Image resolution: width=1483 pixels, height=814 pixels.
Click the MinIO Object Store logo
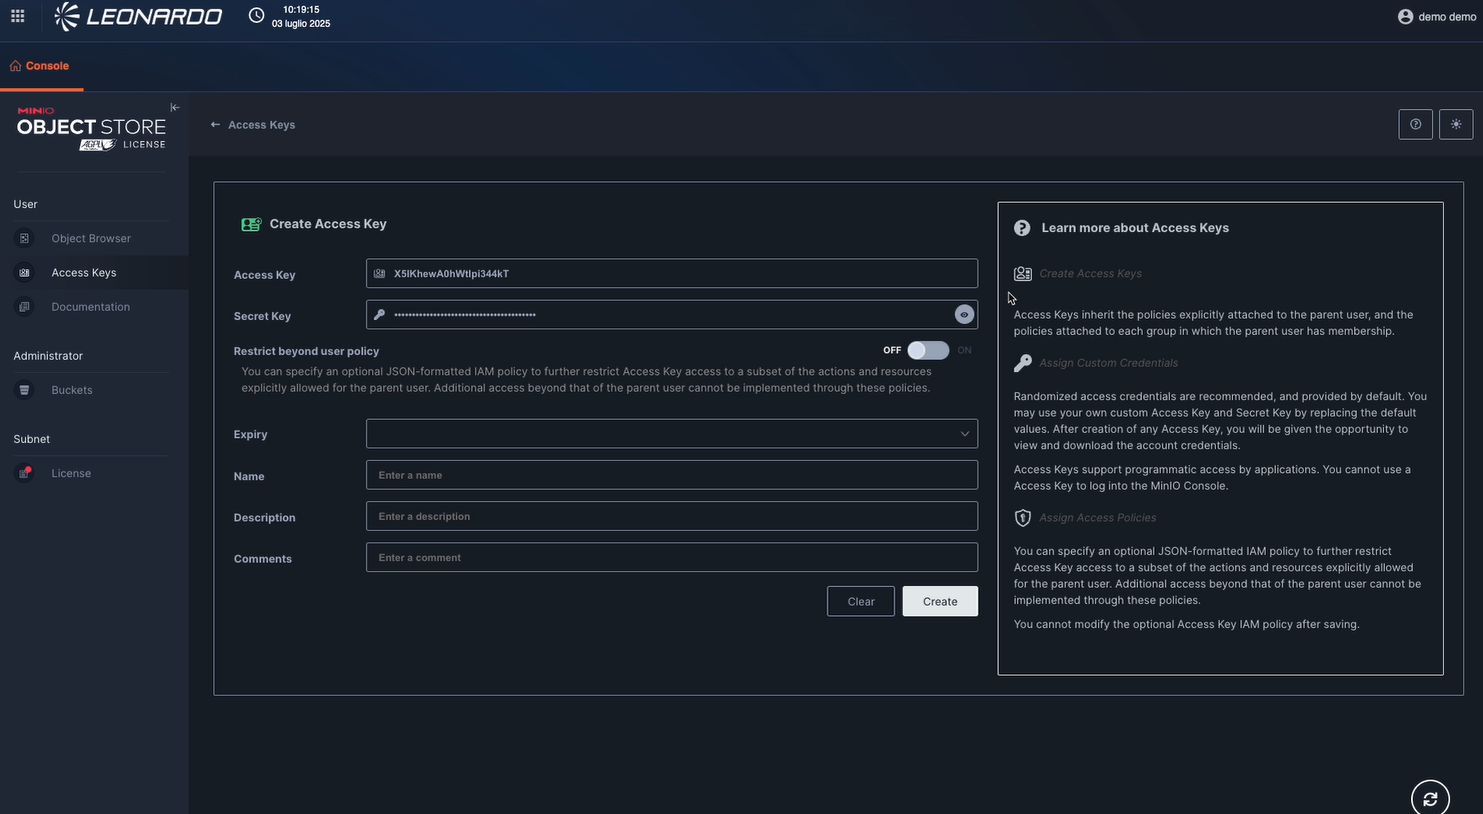91,128
